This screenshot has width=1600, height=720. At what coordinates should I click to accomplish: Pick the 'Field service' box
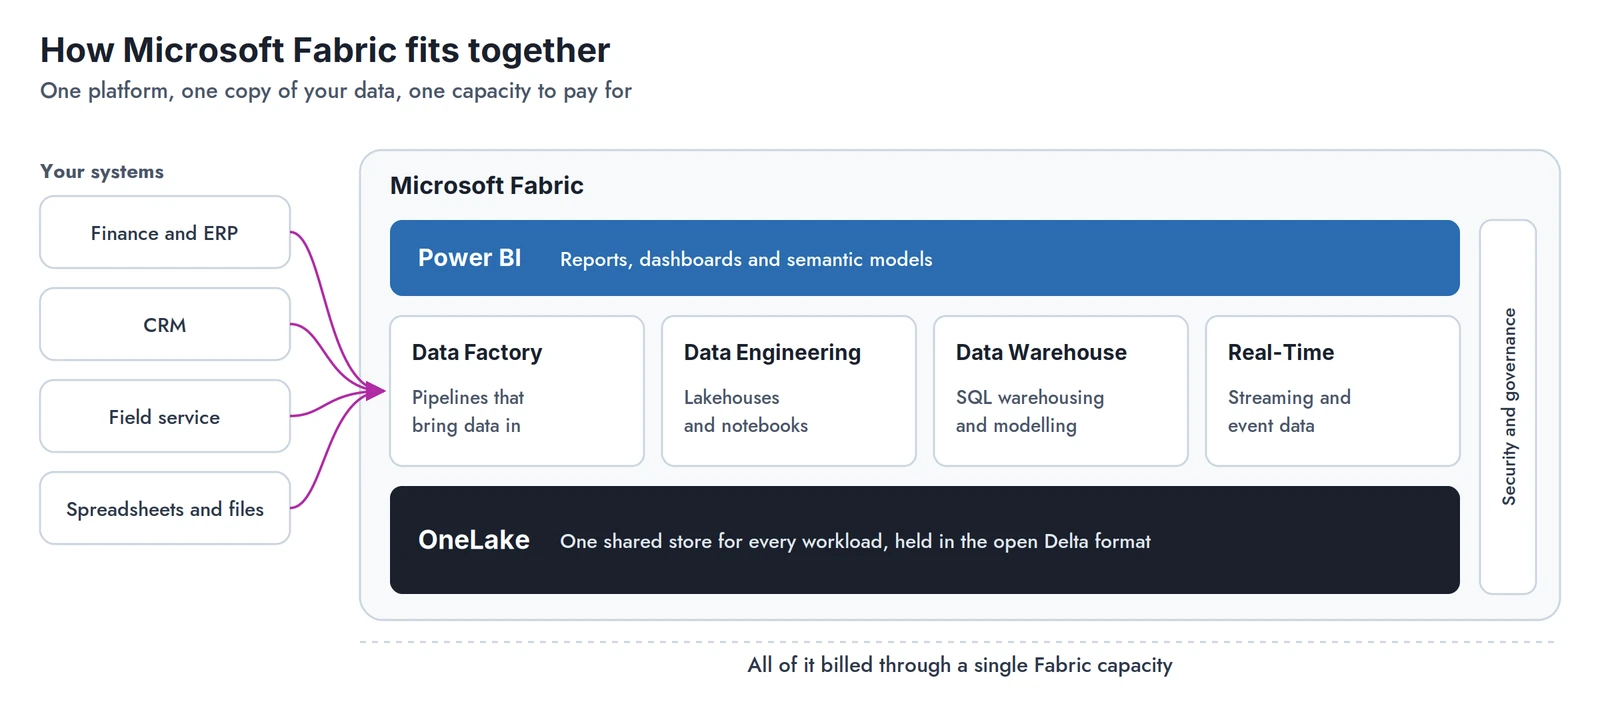click(165, 416)
